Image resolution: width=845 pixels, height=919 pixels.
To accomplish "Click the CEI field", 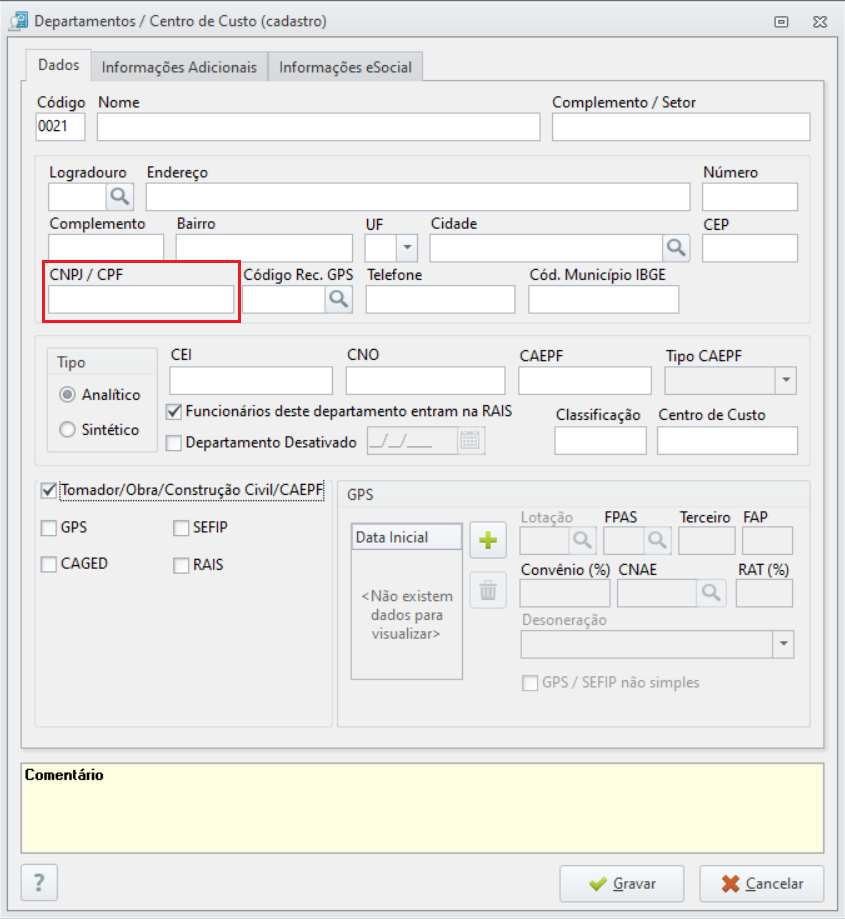I will pyautogui.click(x=251, y=381).
